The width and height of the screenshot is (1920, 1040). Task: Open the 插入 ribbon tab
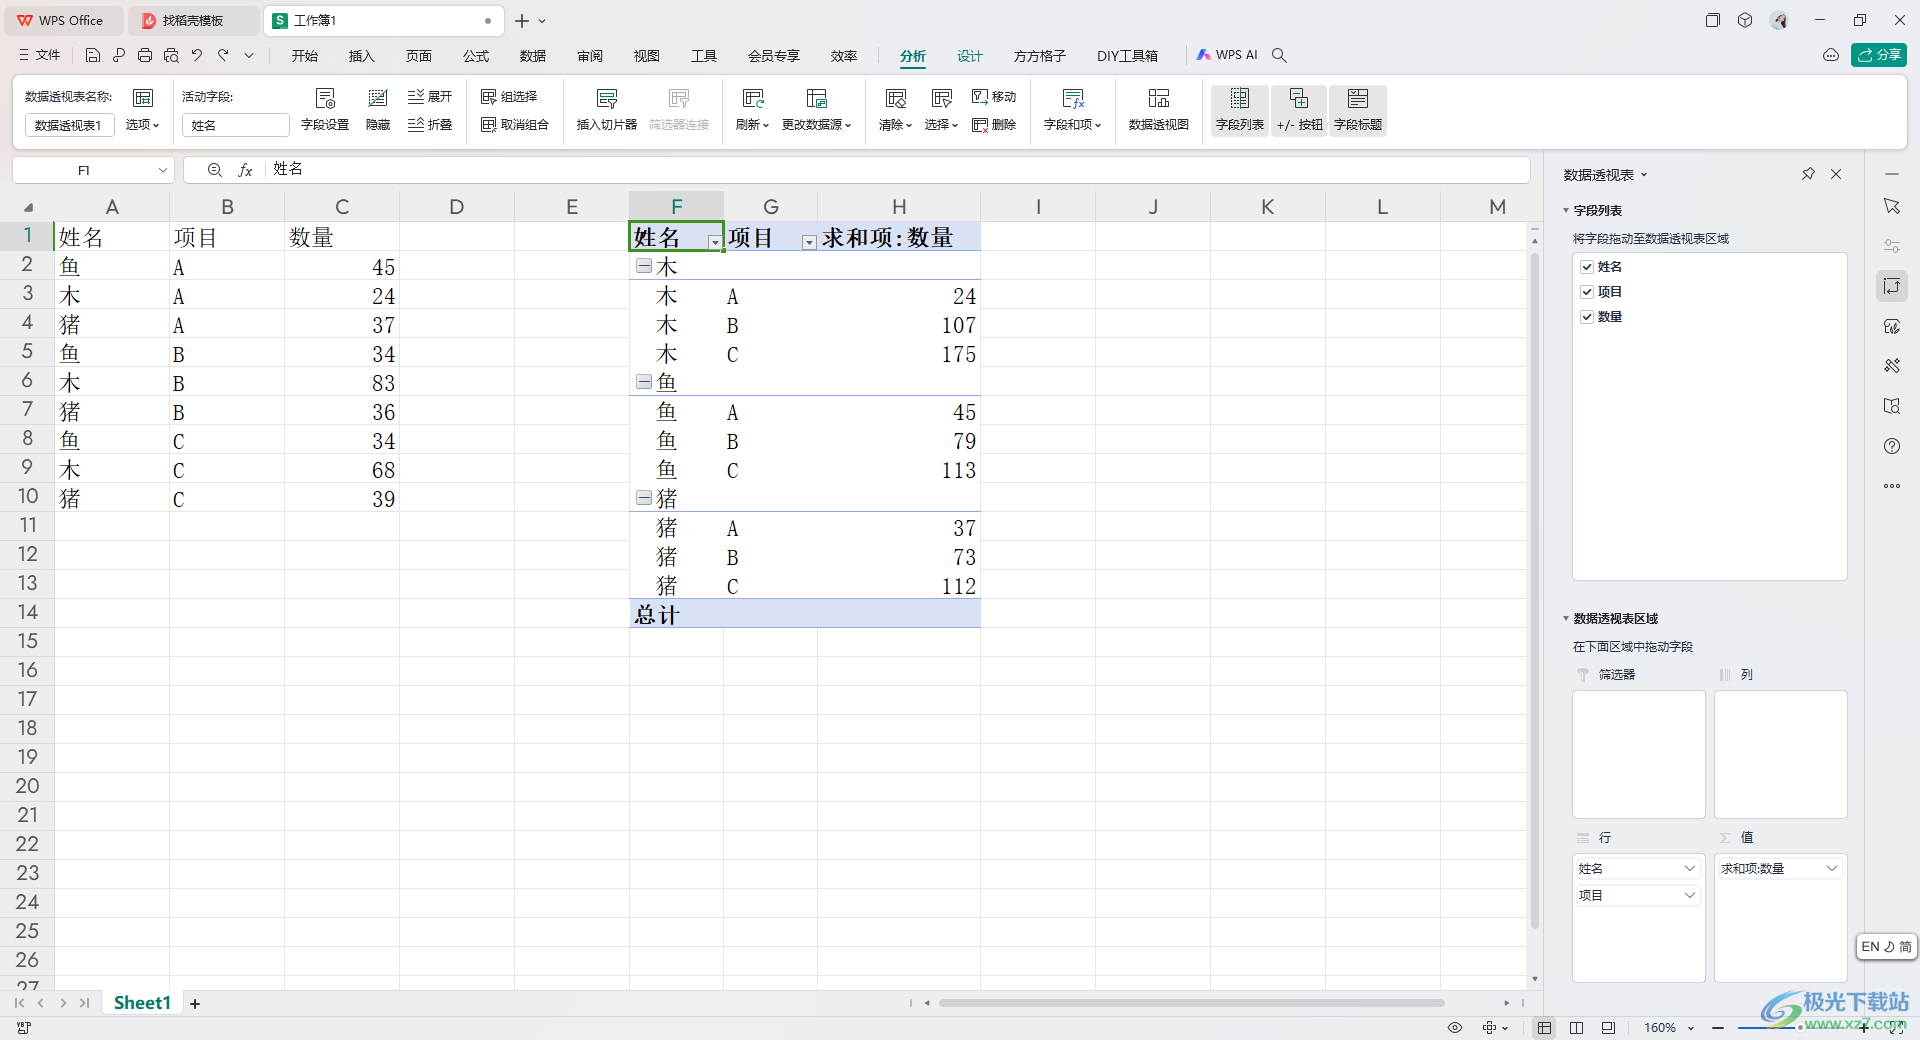coord(361,56)
